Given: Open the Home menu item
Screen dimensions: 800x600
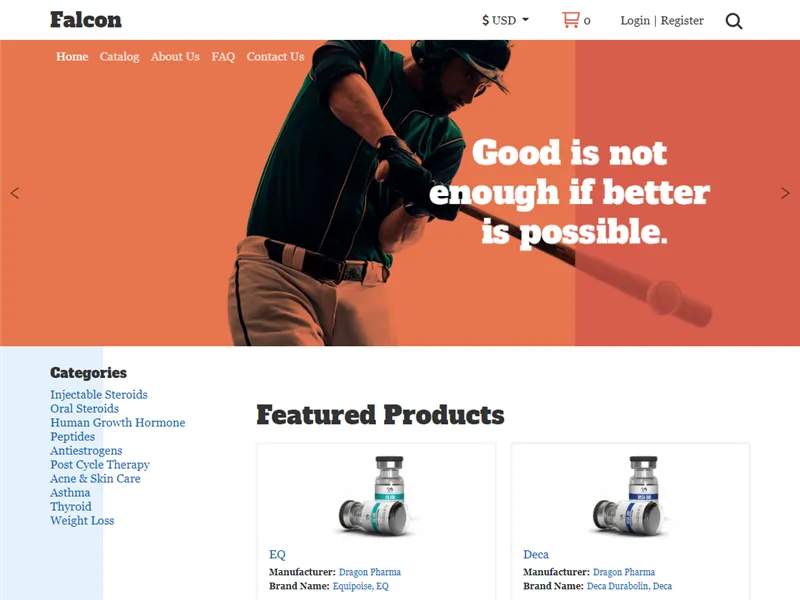Looking at the screenshot, I should (72, 56).
